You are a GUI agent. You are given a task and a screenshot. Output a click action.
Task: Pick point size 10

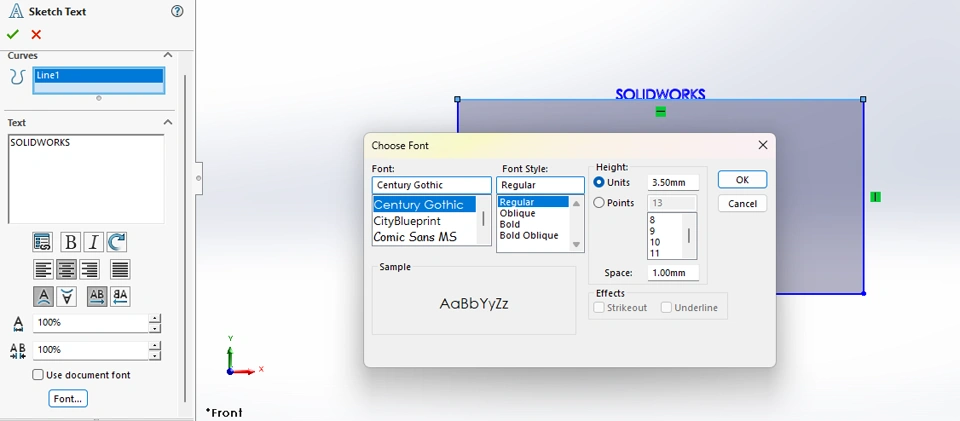(654, 242)
